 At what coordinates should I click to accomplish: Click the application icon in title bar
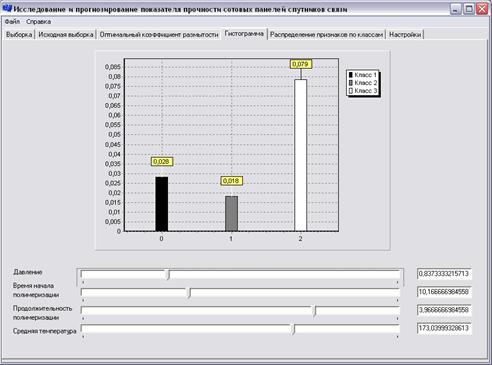(x=7, y=8)
